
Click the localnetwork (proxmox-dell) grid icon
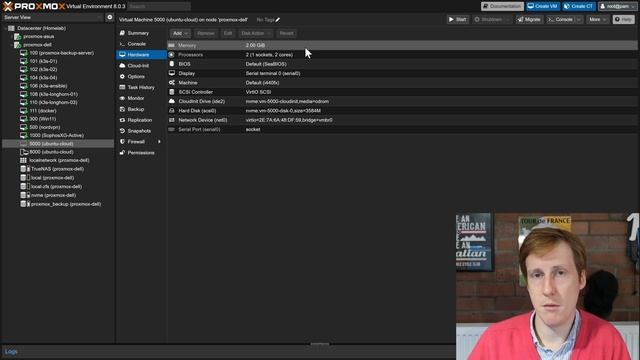click(x=23, y=160)
